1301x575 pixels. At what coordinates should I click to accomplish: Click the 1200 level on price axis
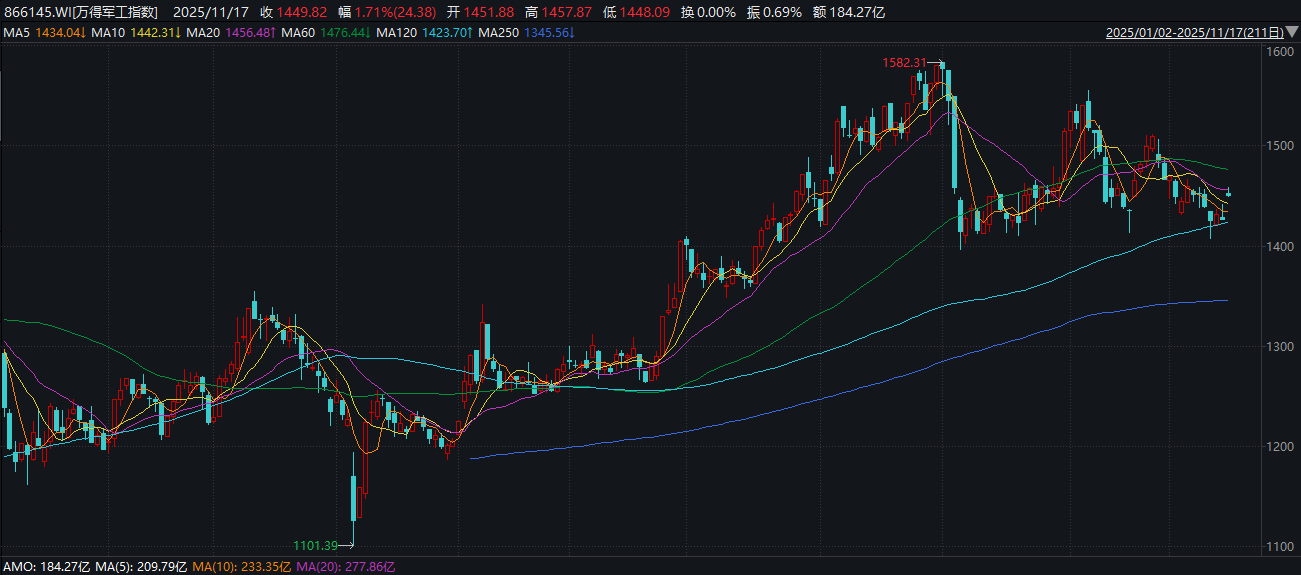pyautogui.click(x=1280, y=447)
